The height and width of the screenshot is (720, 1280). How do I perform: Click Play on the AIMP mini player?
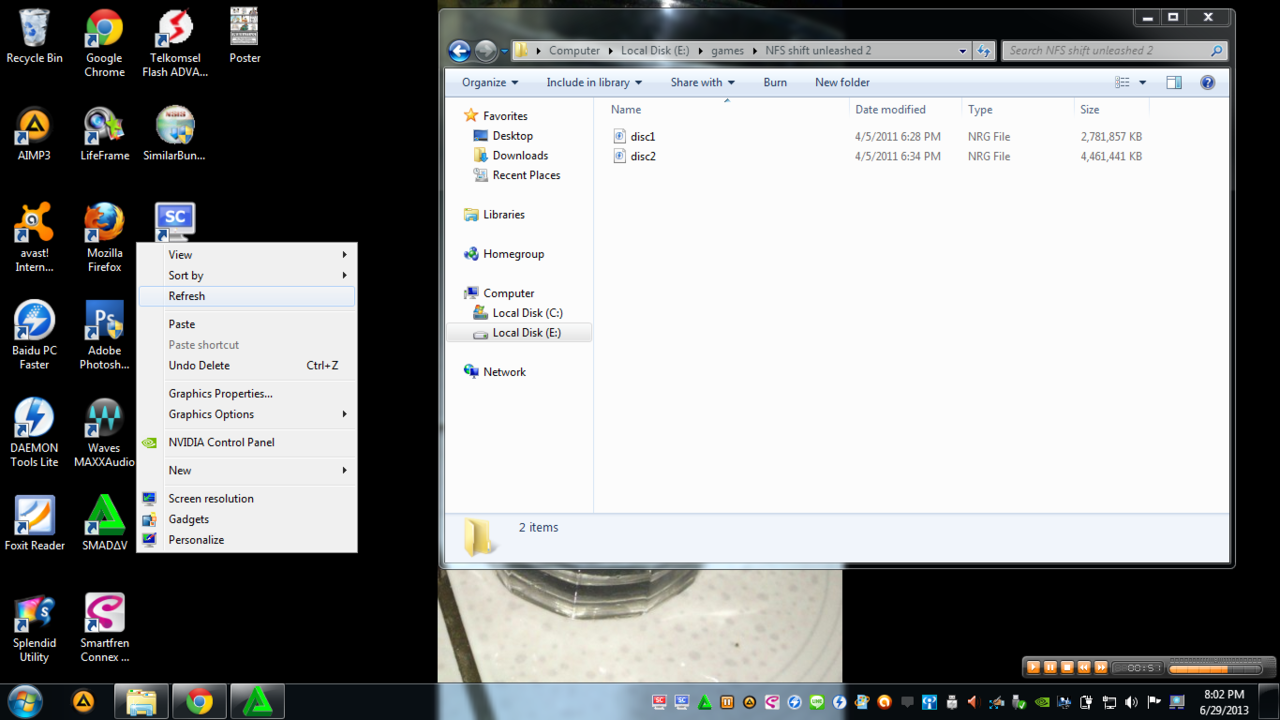pyautogui.click(x=1034, y=668)
